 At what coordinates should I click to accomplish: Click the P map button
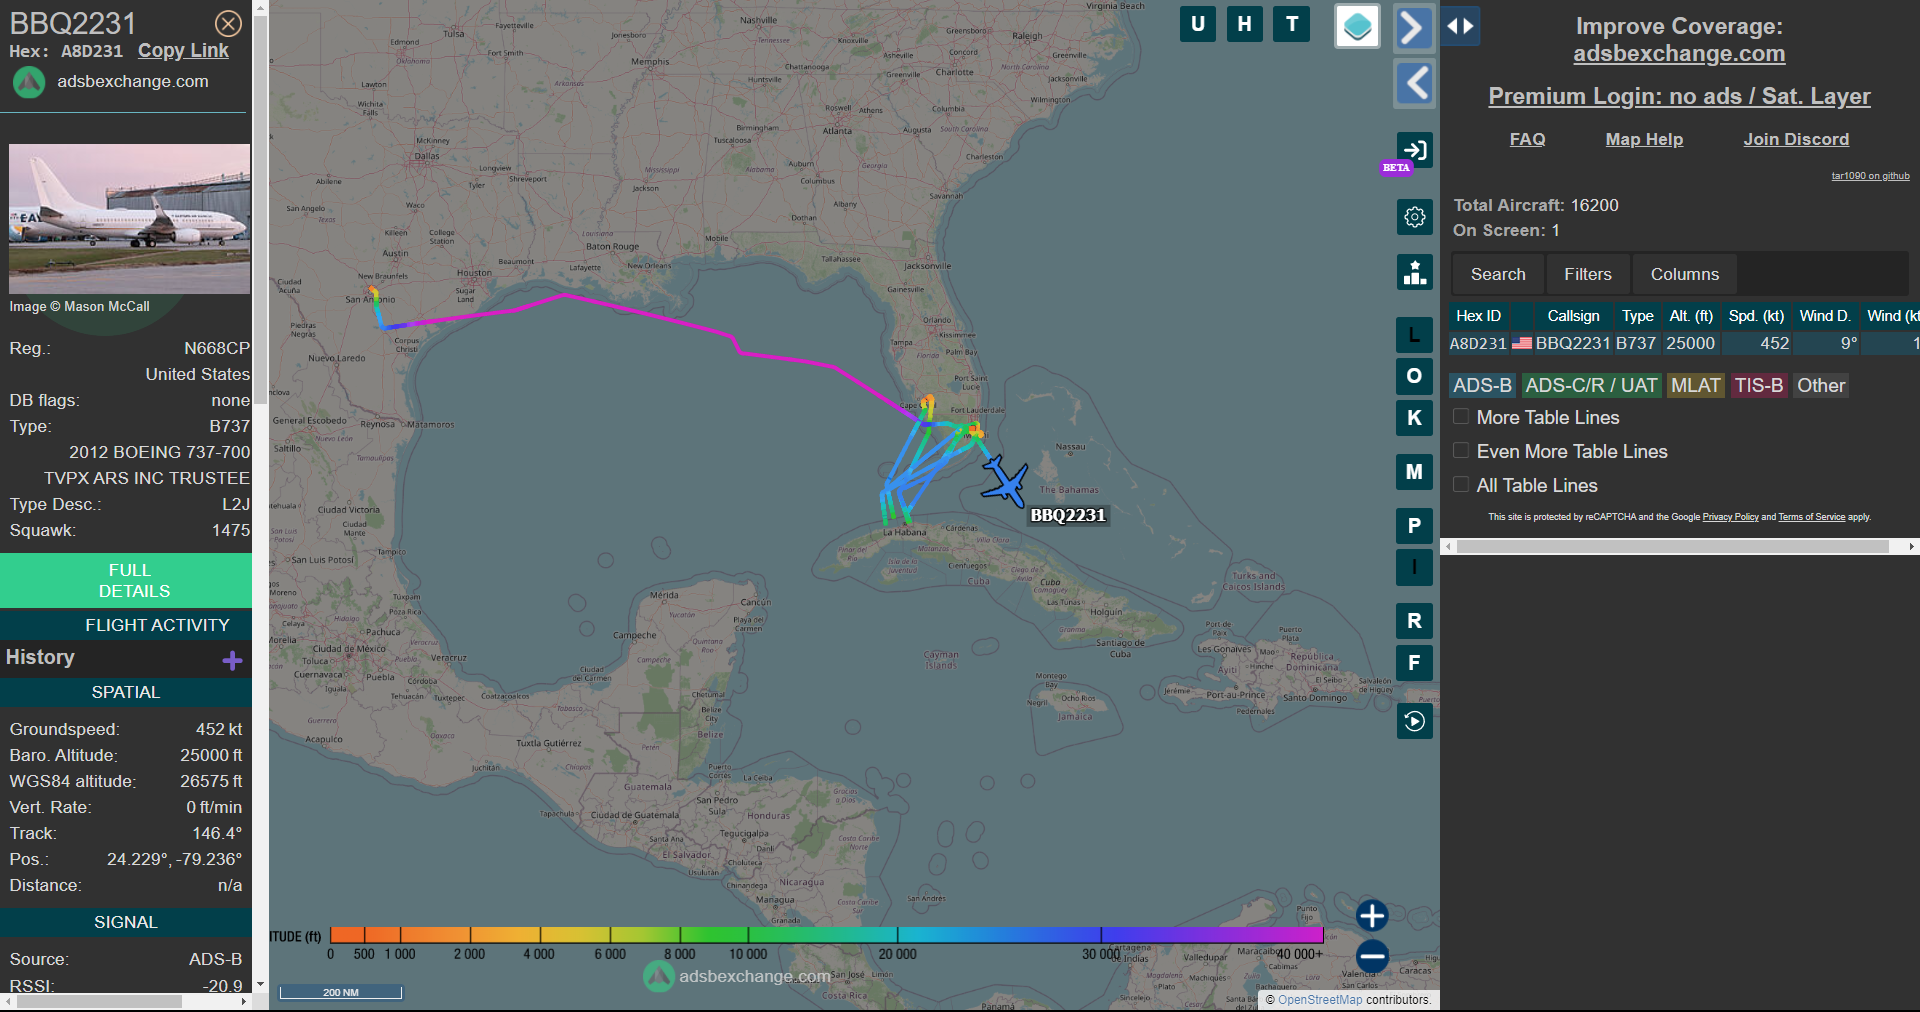pos(1414,526)
